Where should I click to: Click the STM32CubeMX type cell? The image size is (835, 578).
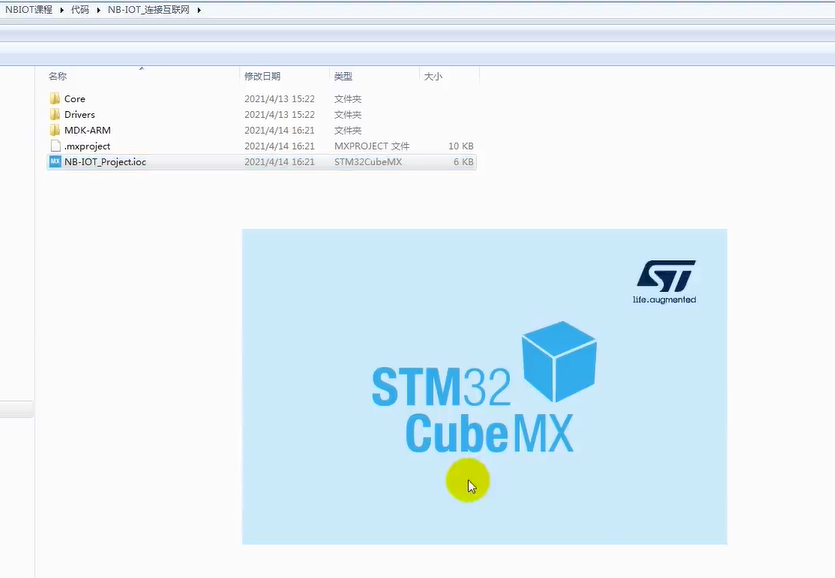click(x=368, y=161)
